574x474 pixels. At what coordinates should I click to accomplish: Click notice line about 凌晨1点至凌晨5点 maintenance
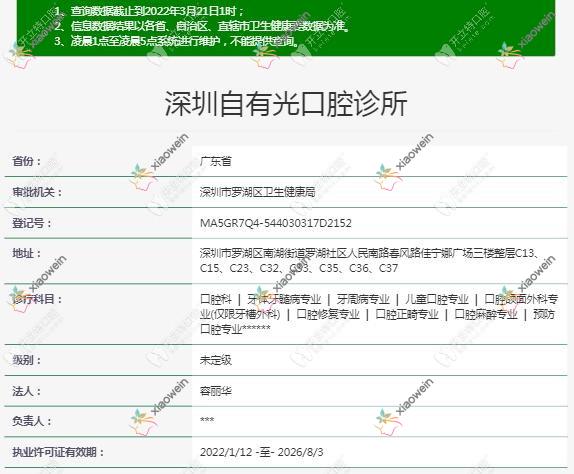pos(177,41)
